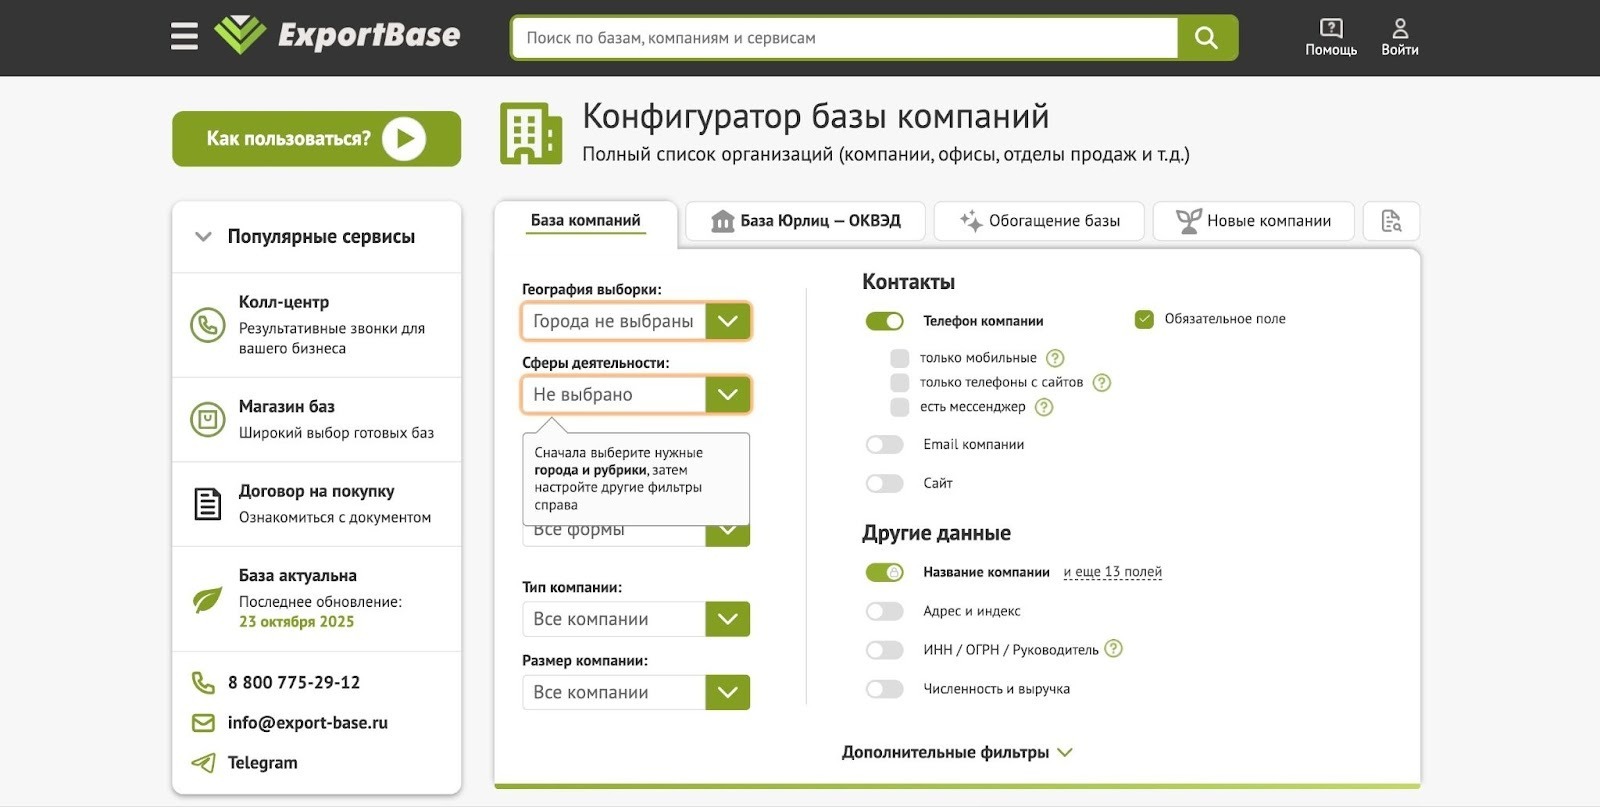Click help icon beside ИНН / ОГРН / Руководитель
The image size is (1600, 807).
(x=1114, y=649)
